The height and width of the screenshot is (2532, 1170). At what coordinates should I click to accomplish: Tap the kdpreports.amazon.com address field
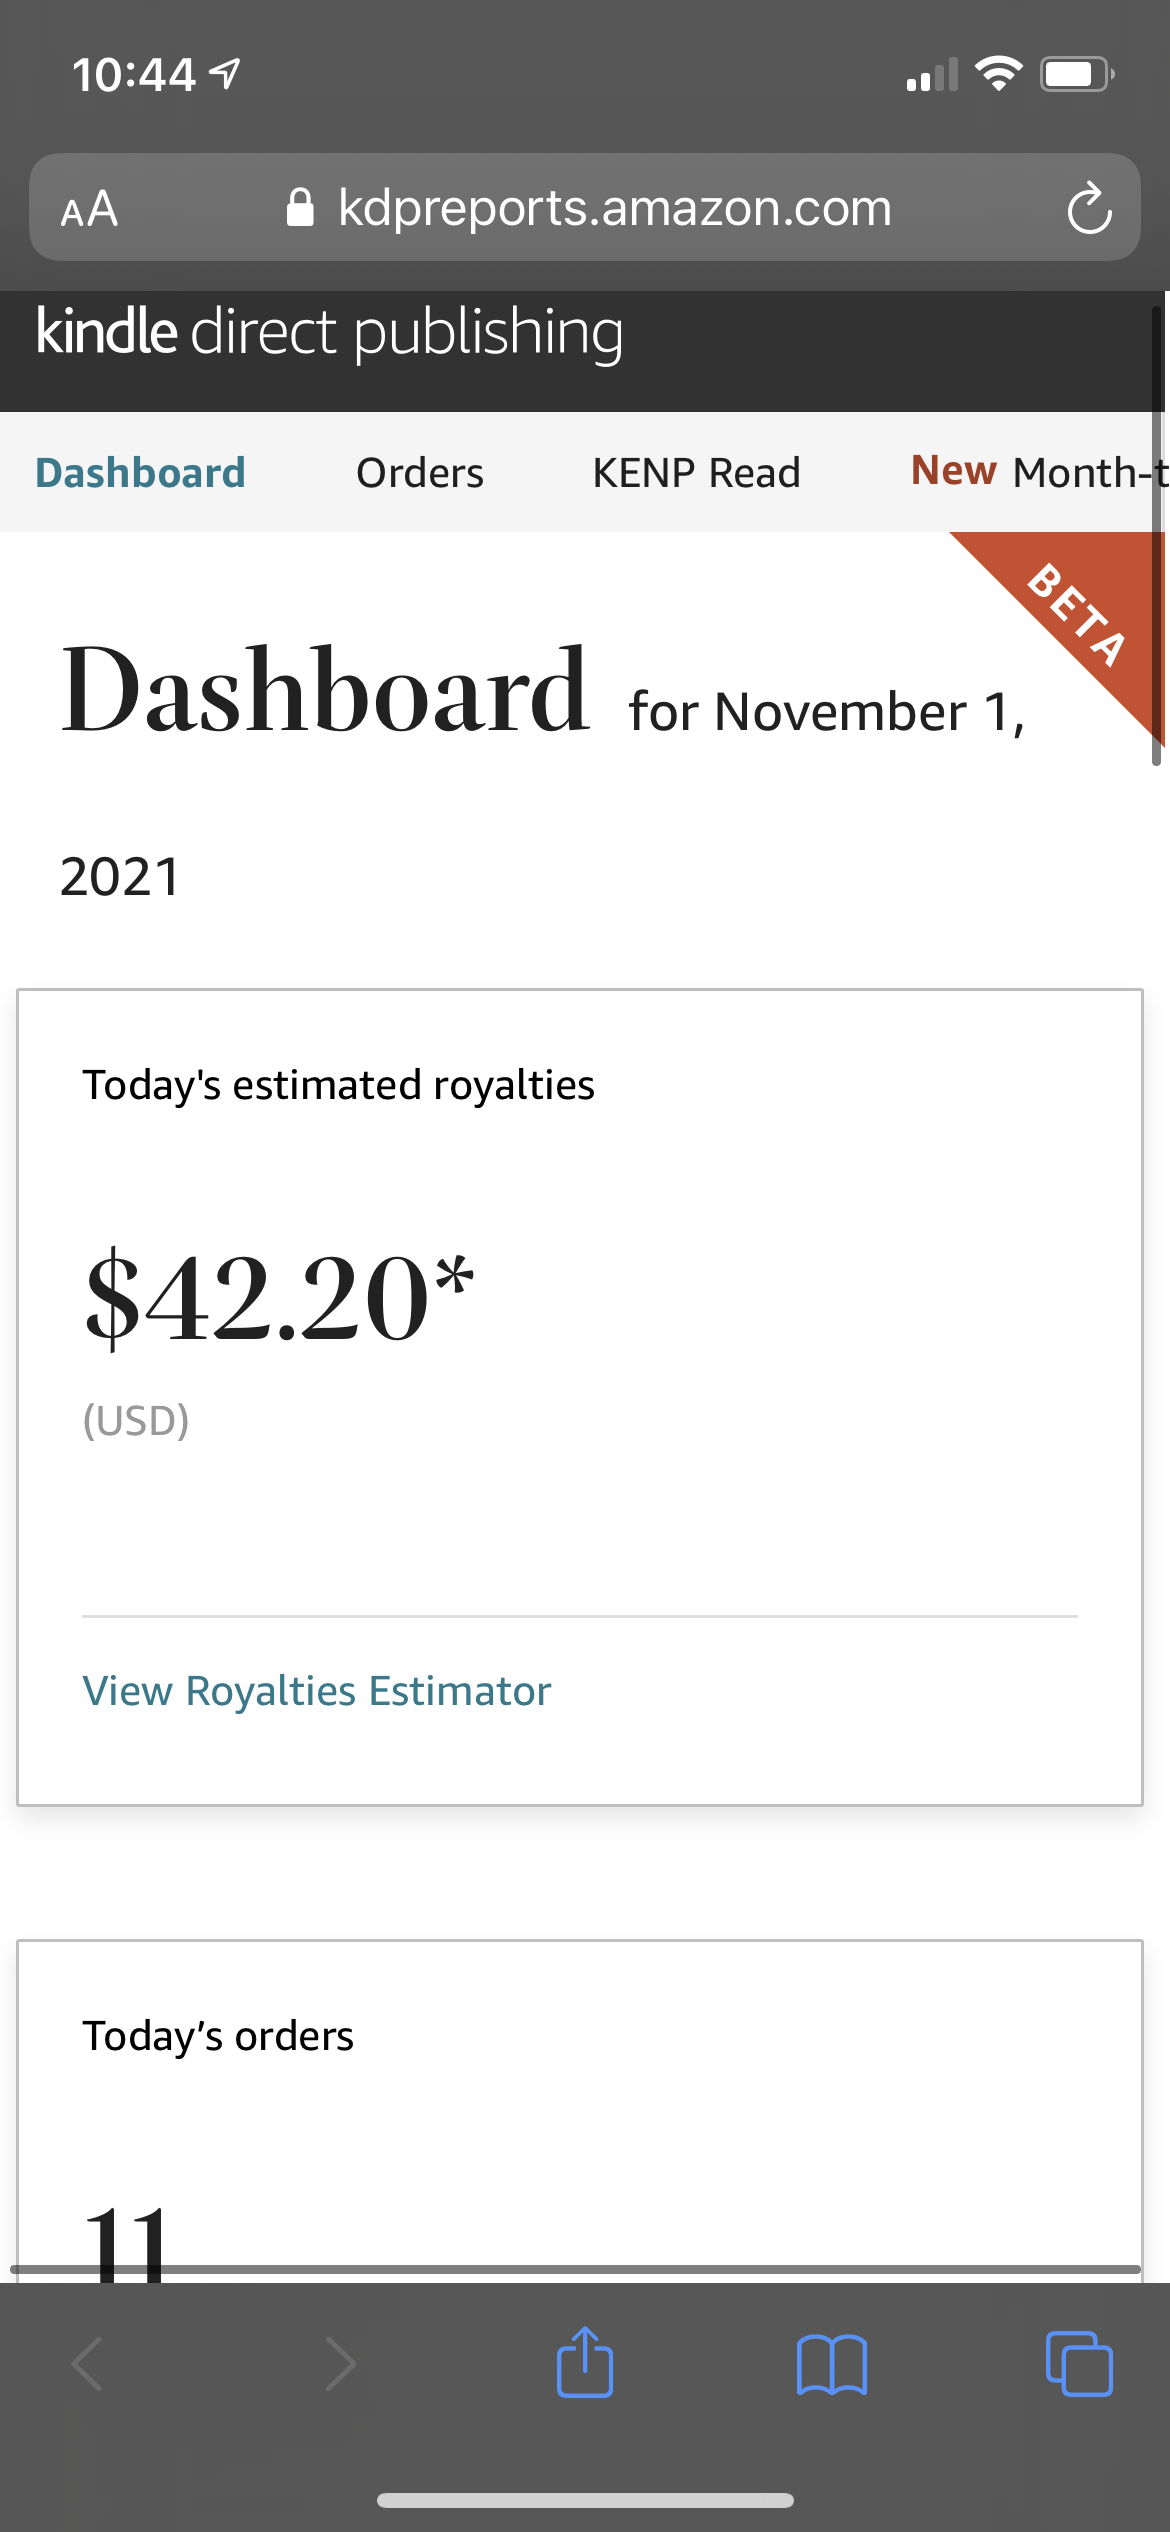[x=614, y=208]
